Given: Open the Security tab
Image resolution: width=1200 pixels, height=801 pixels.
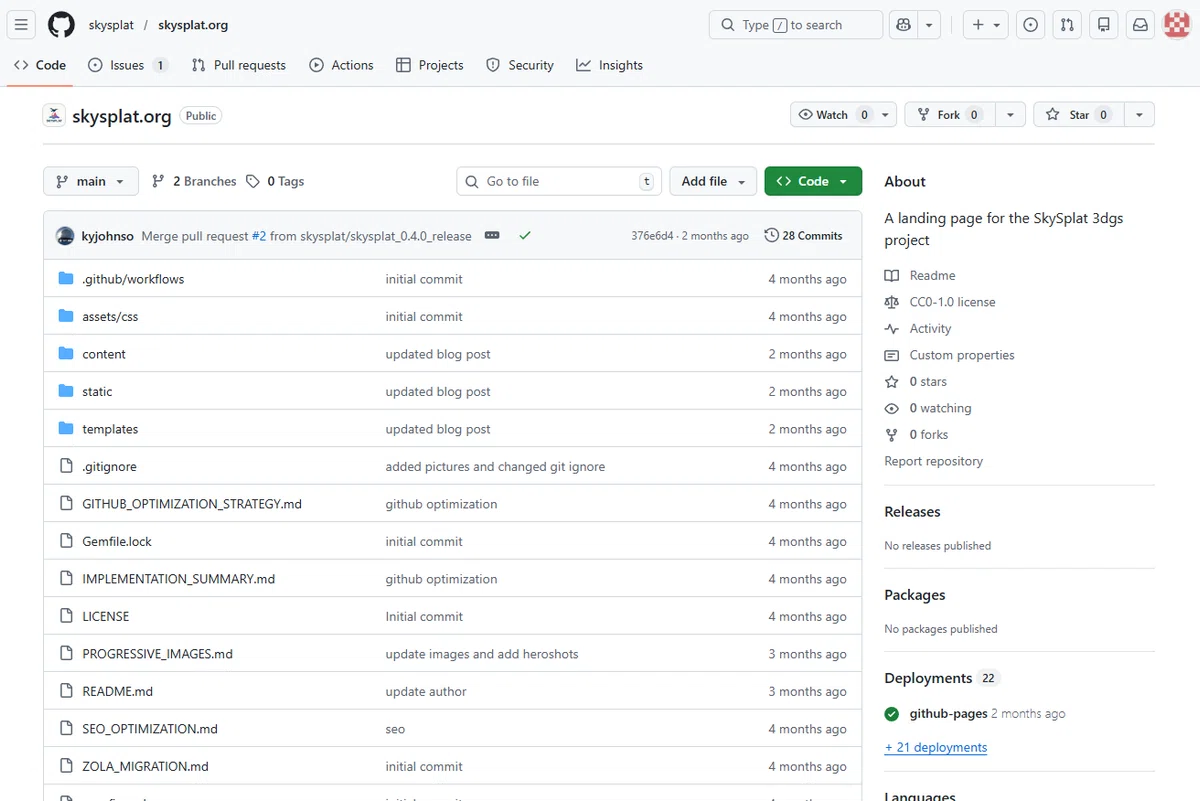Looking at the screenshot, I should click(520, 65).
